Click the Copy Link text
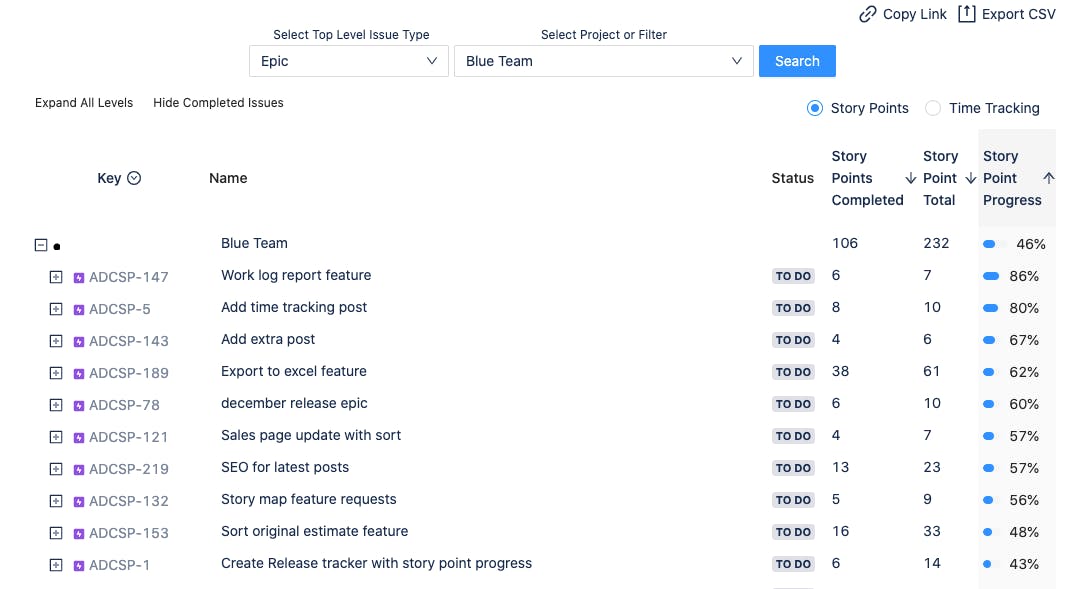This screenshot has height=589, width=1070. (914, 14)
